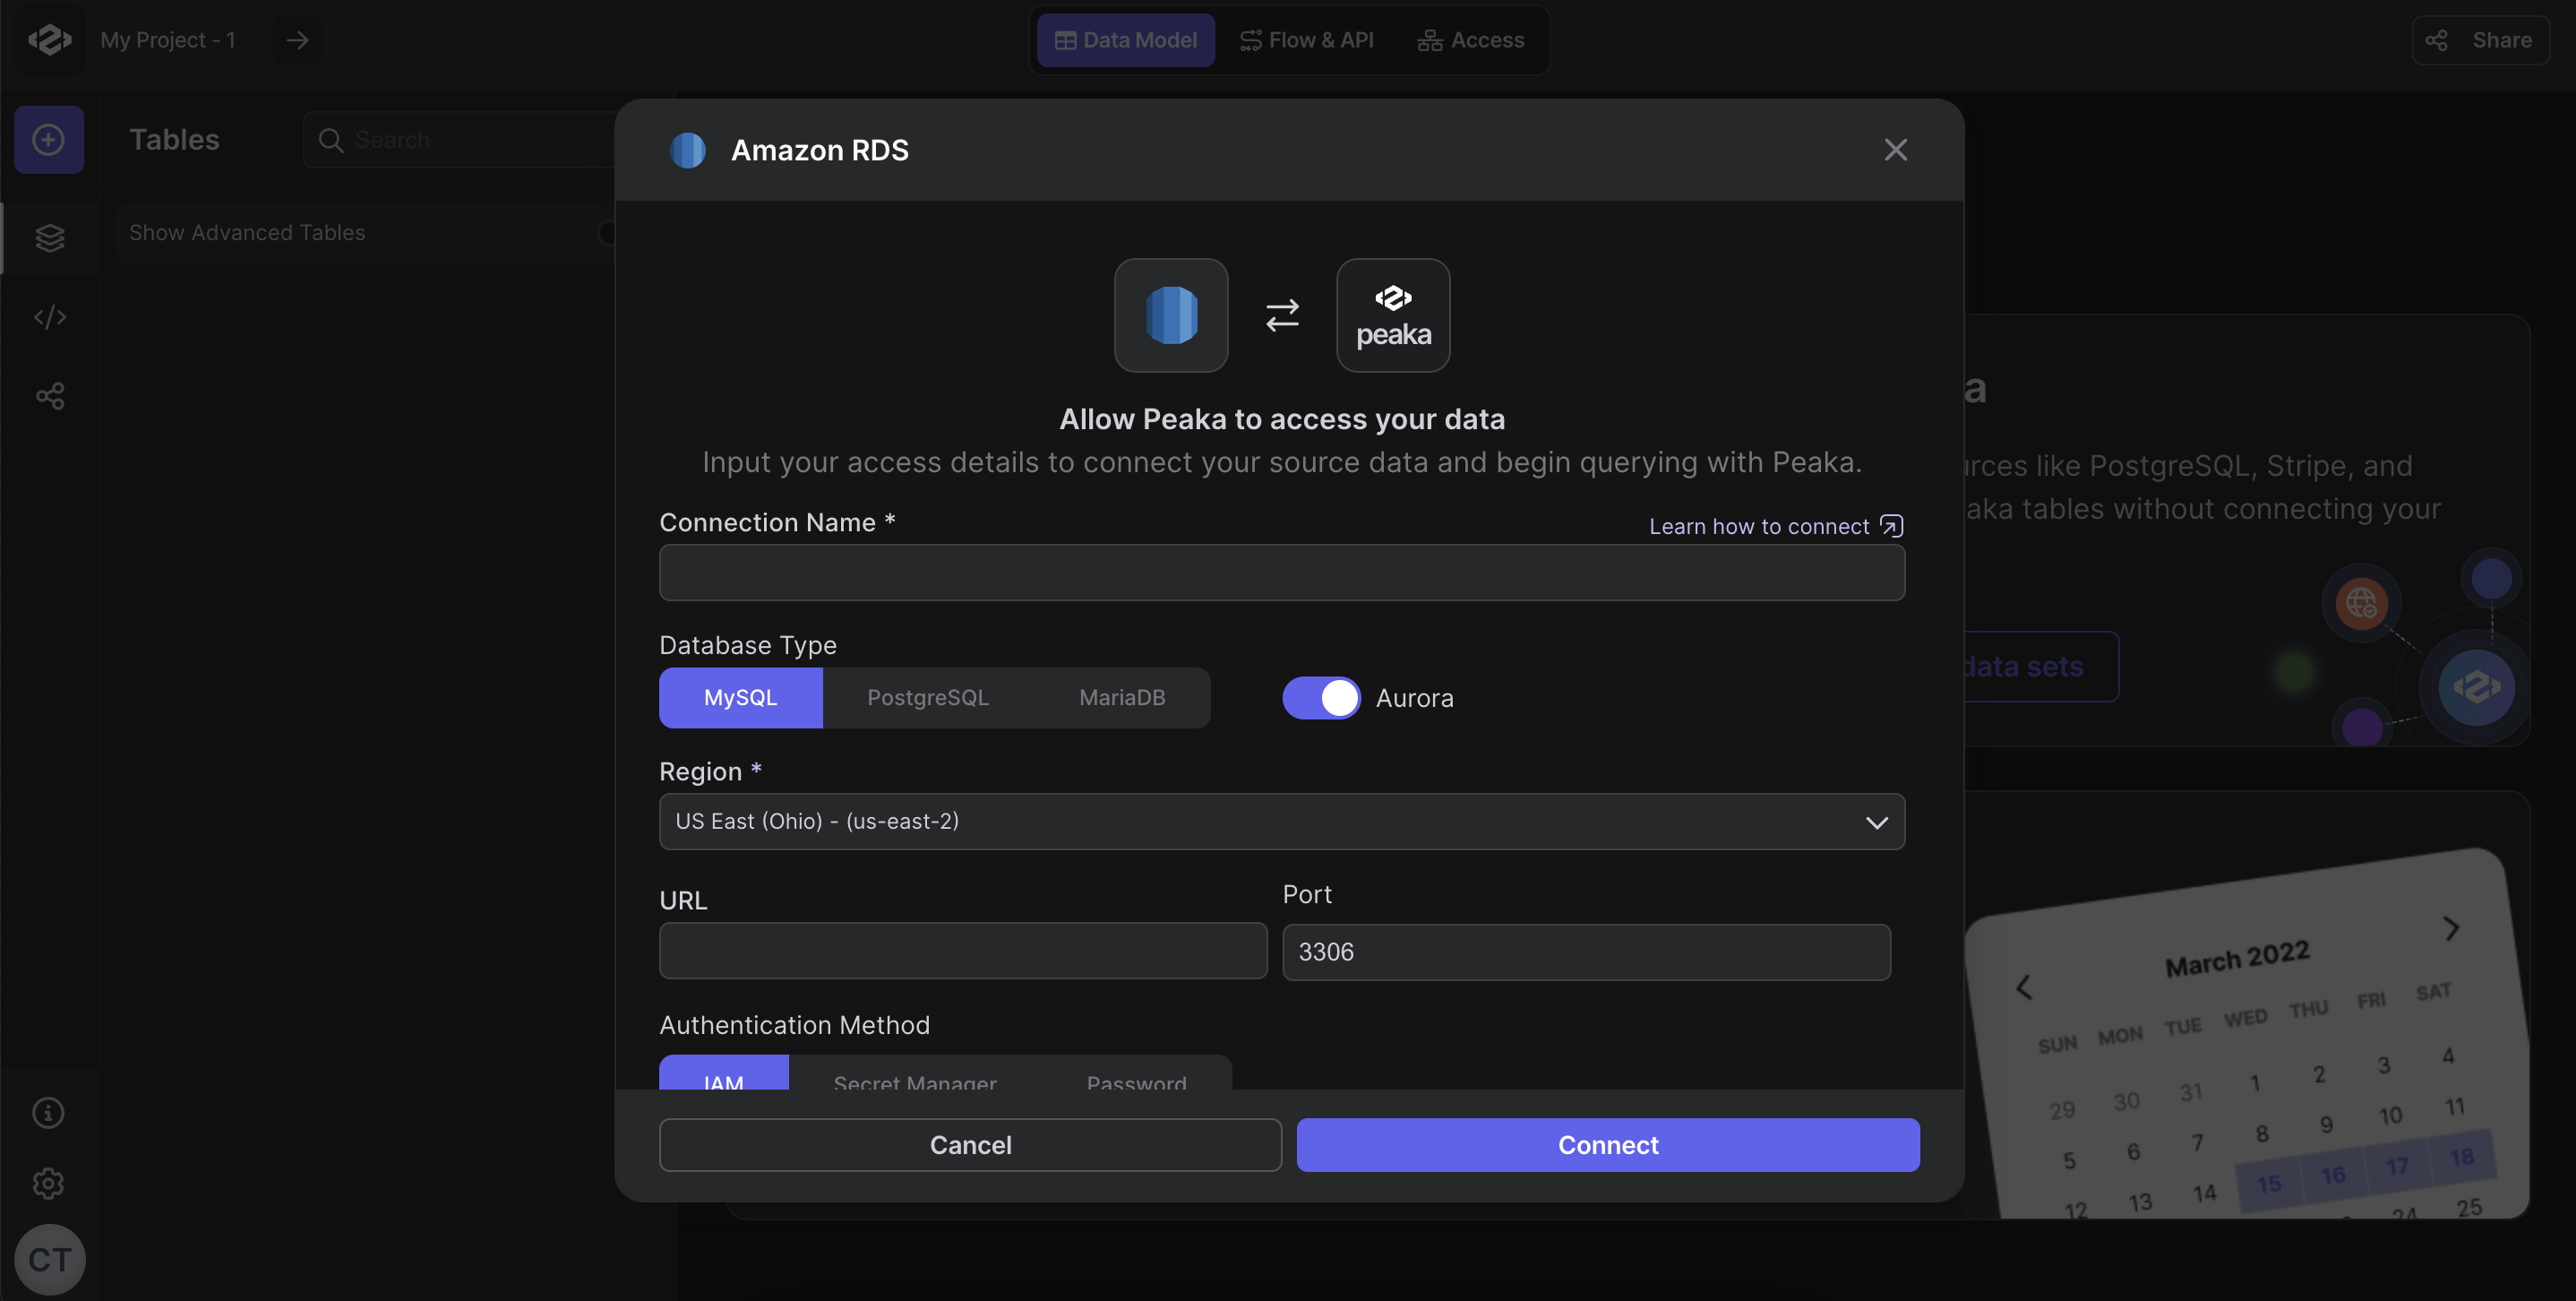Open the code editor icon in sidebar
This screenshot has width=2576, height=1301.
(49, 317)
